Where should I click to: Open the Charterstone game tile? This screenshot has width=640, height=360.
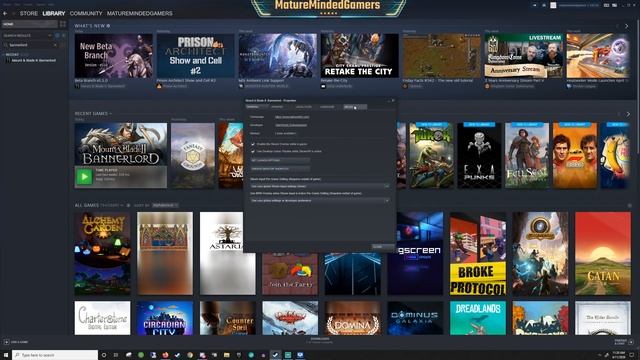(x=103, y=318)
